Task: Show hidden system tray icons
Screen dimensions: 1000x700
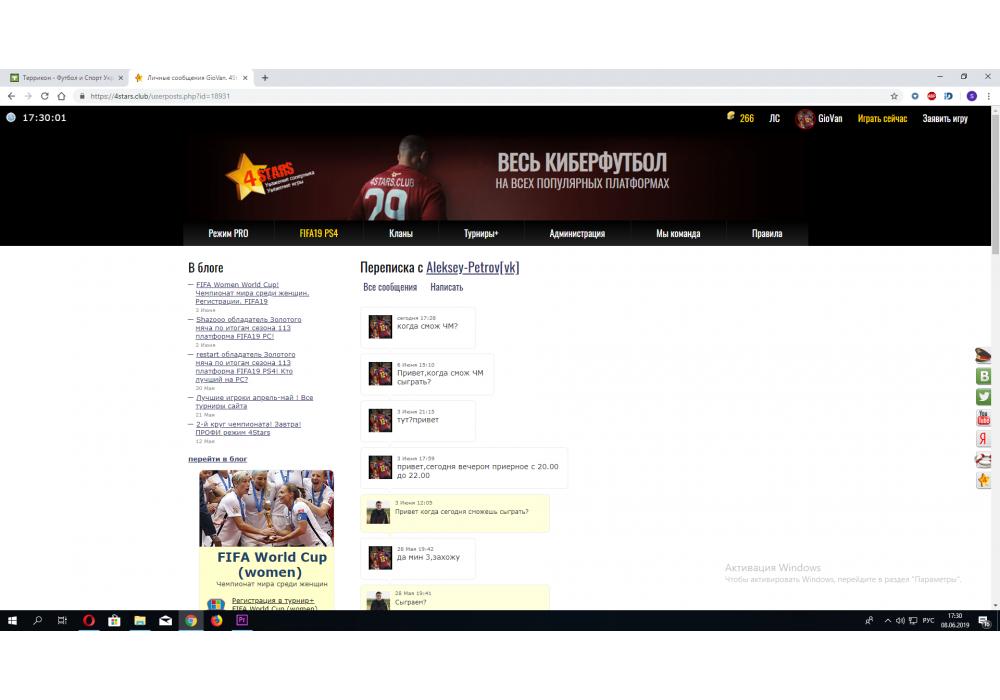Action: point(887,620)
